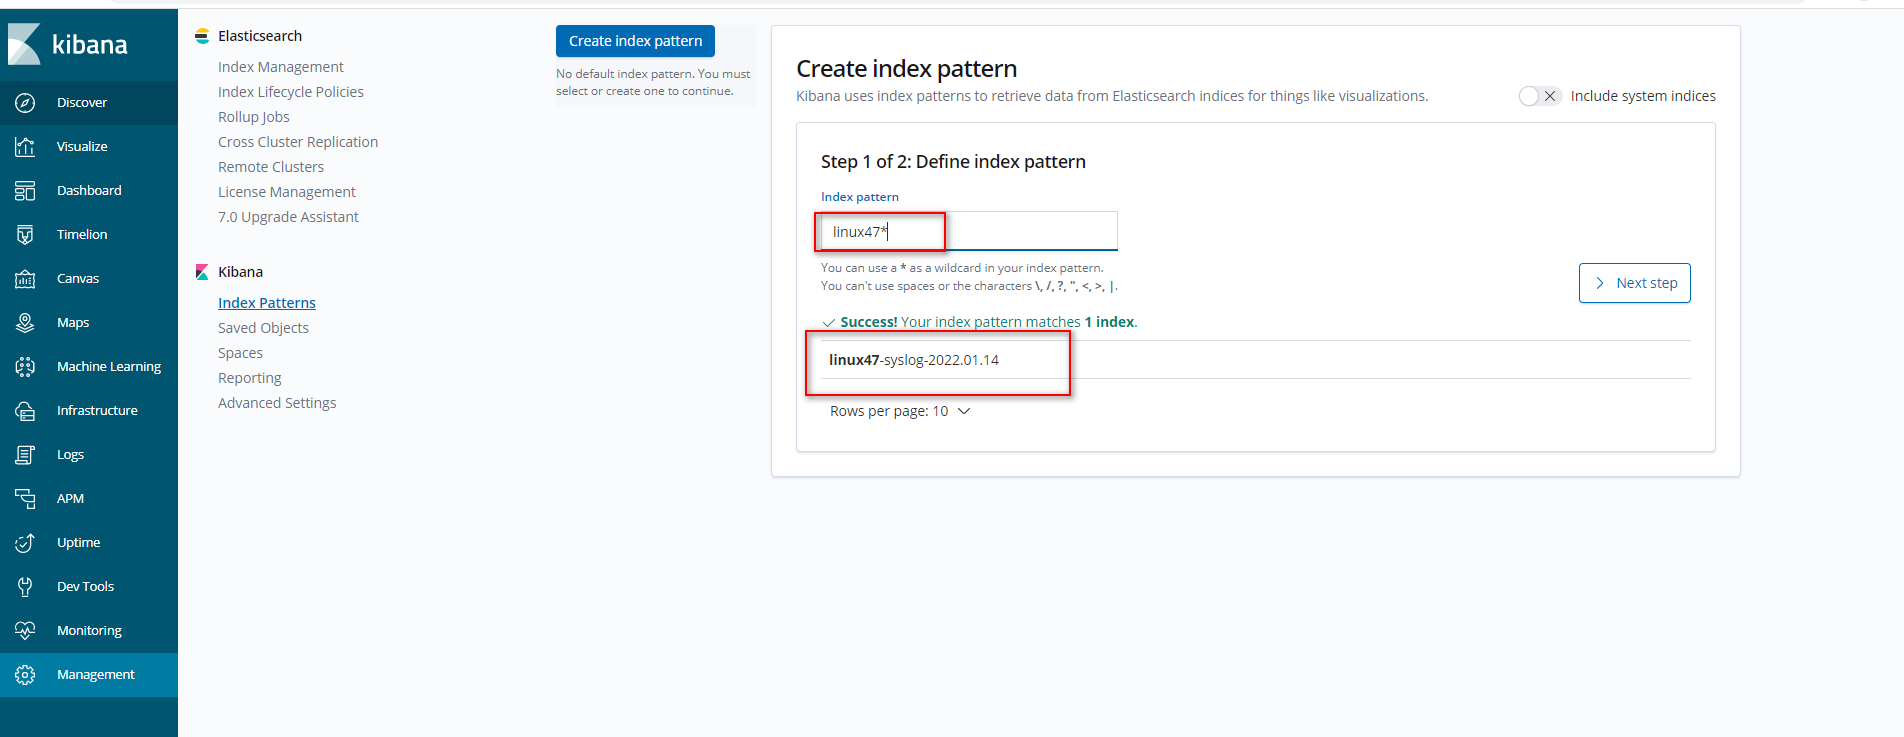This screenshot has height=737, width=1904.
Task: Click 'Step 1 of 2: Define index pattern' heading
Action: [953, 162]
